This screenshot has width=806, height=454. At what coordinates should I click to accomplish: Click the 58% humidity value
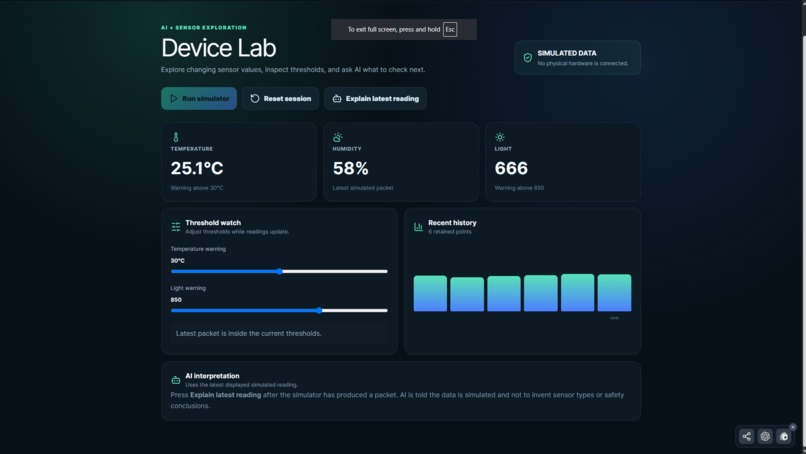[351, 168]
